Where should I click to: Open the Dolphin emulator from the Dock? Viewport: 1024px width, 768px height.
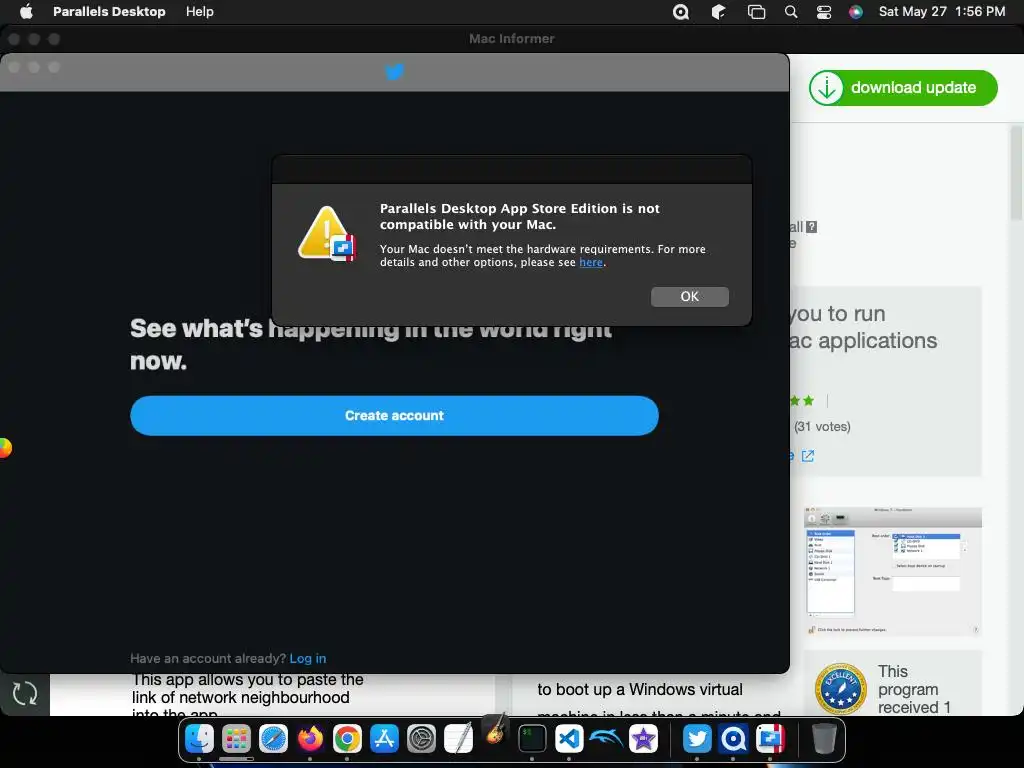coord(606,739)
